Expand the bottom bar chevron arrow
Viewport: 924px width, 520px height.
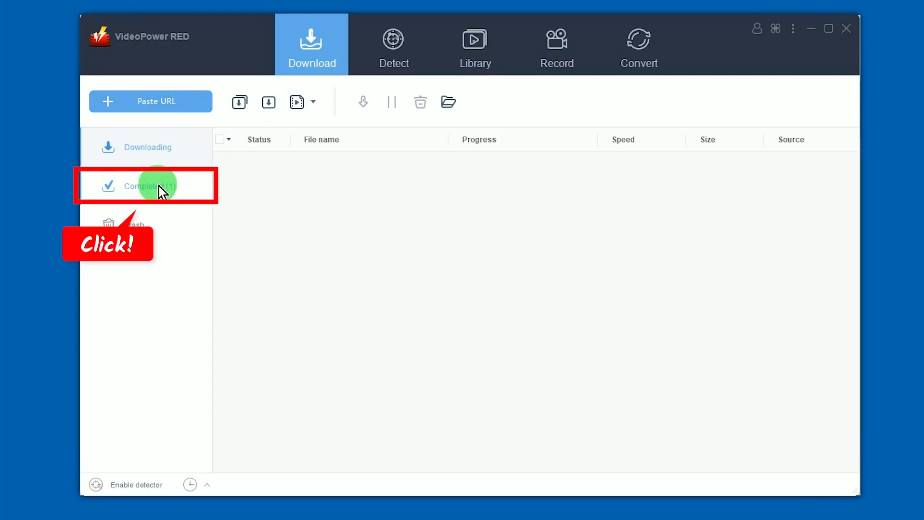(207, 485)
